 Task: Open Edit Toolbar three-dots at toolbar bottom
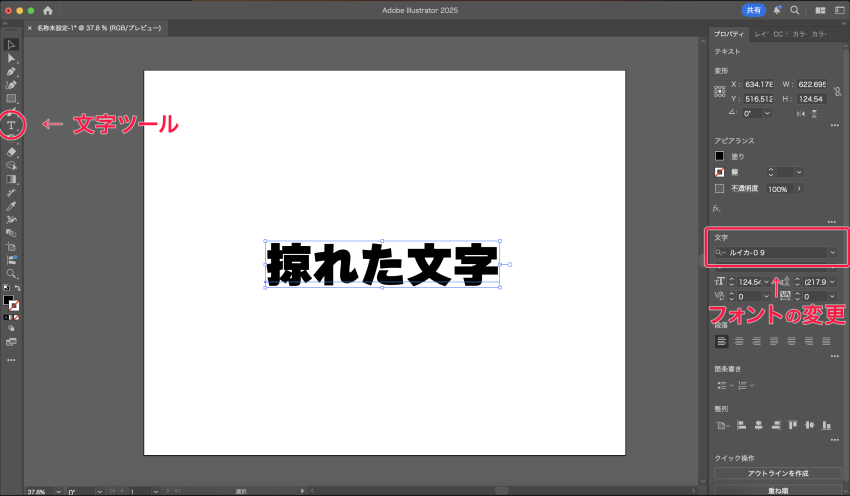11,360
